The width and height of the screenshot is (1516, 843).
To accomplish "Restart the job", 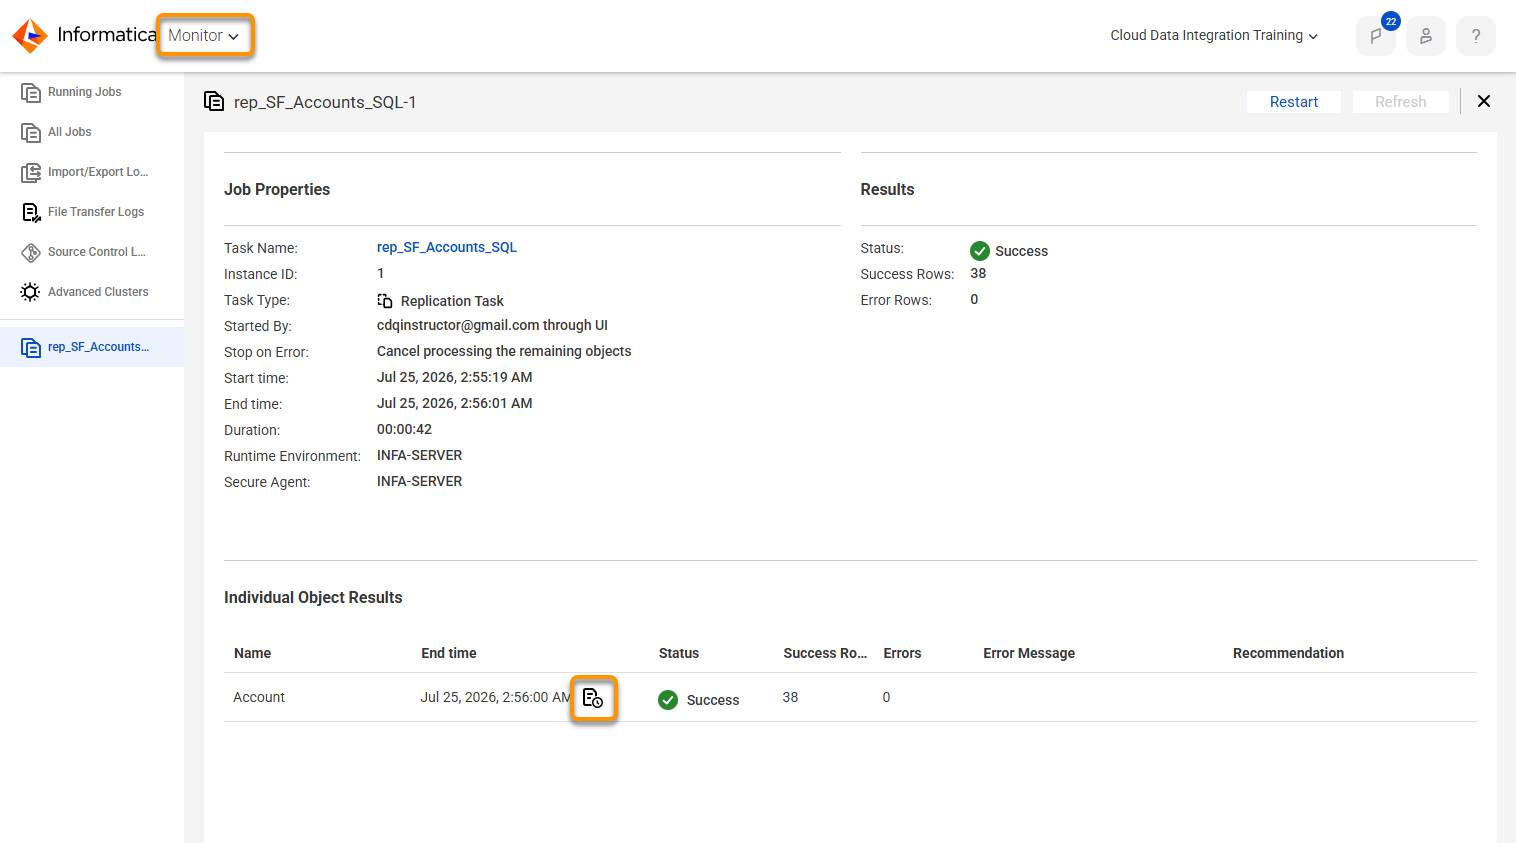I will 1294,102.
